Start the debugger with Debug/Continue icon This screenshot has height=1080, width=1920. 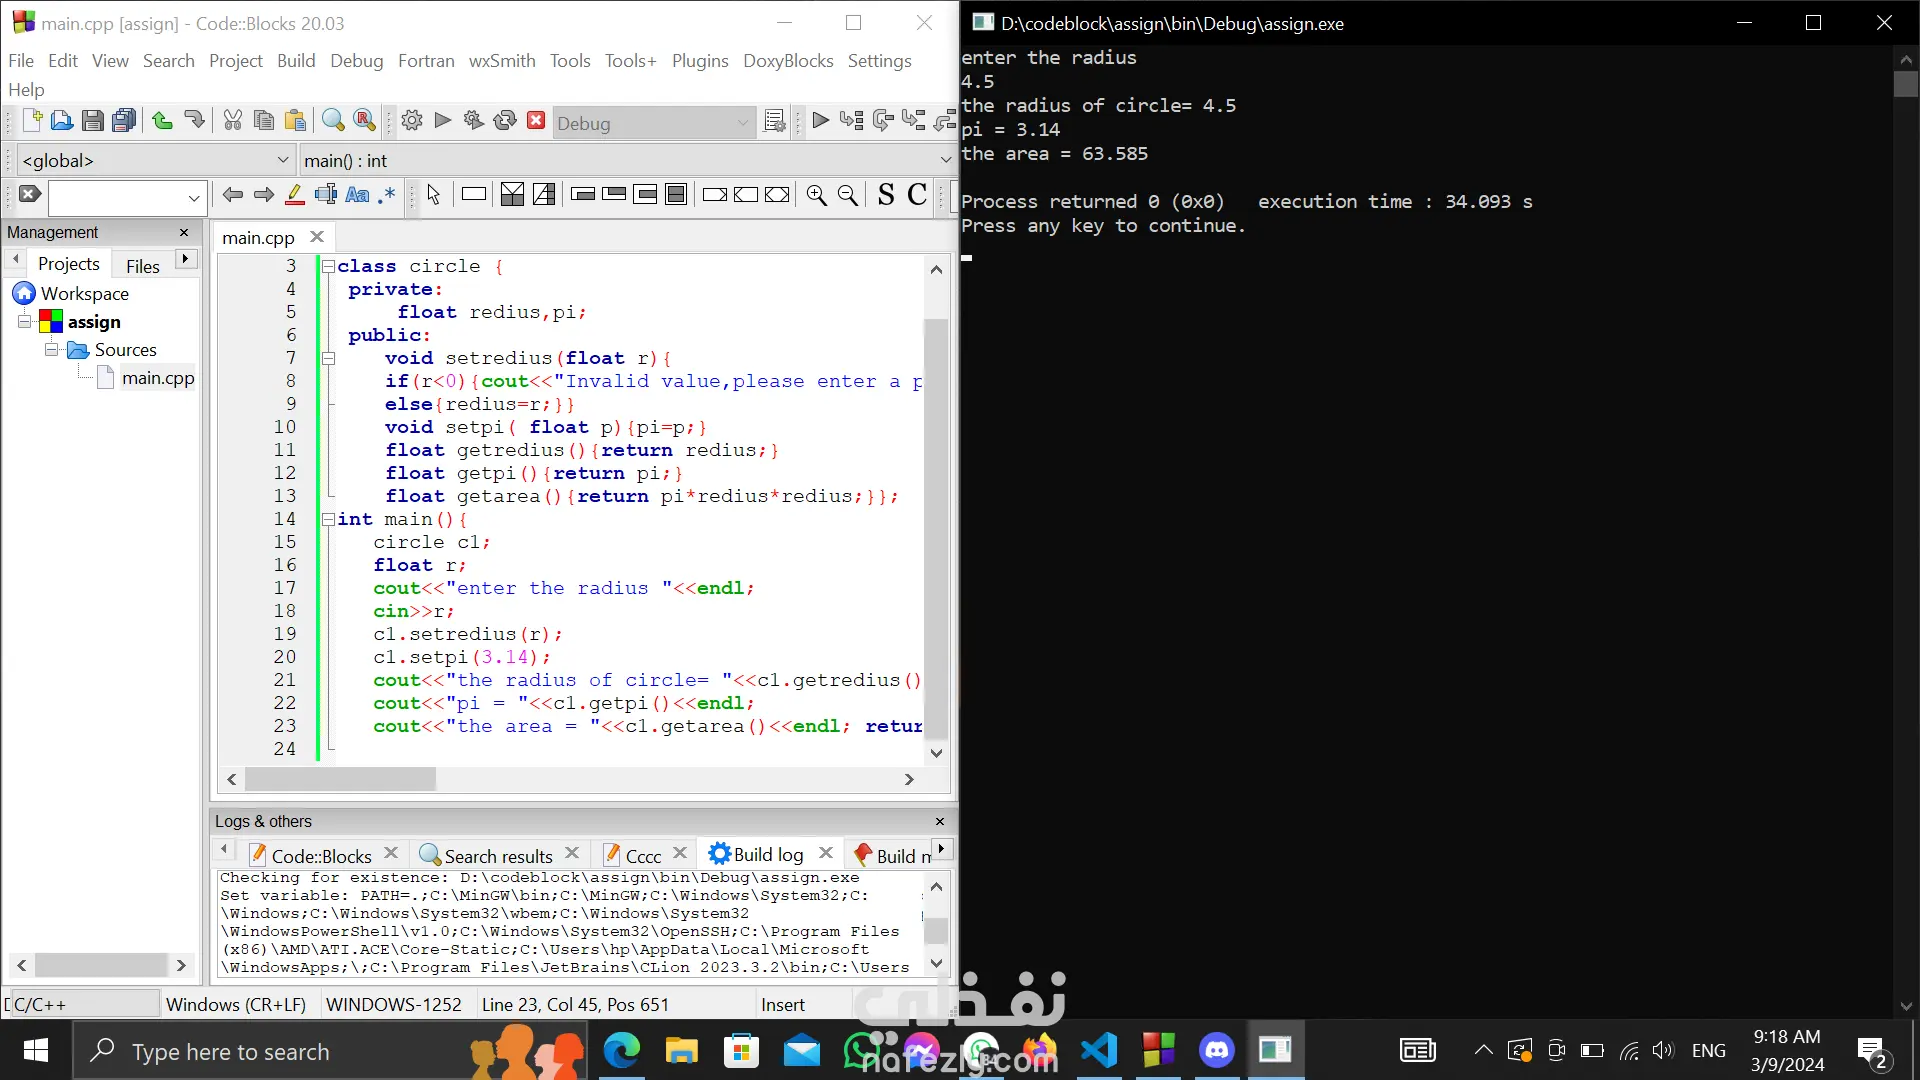(x=820, y=121)
